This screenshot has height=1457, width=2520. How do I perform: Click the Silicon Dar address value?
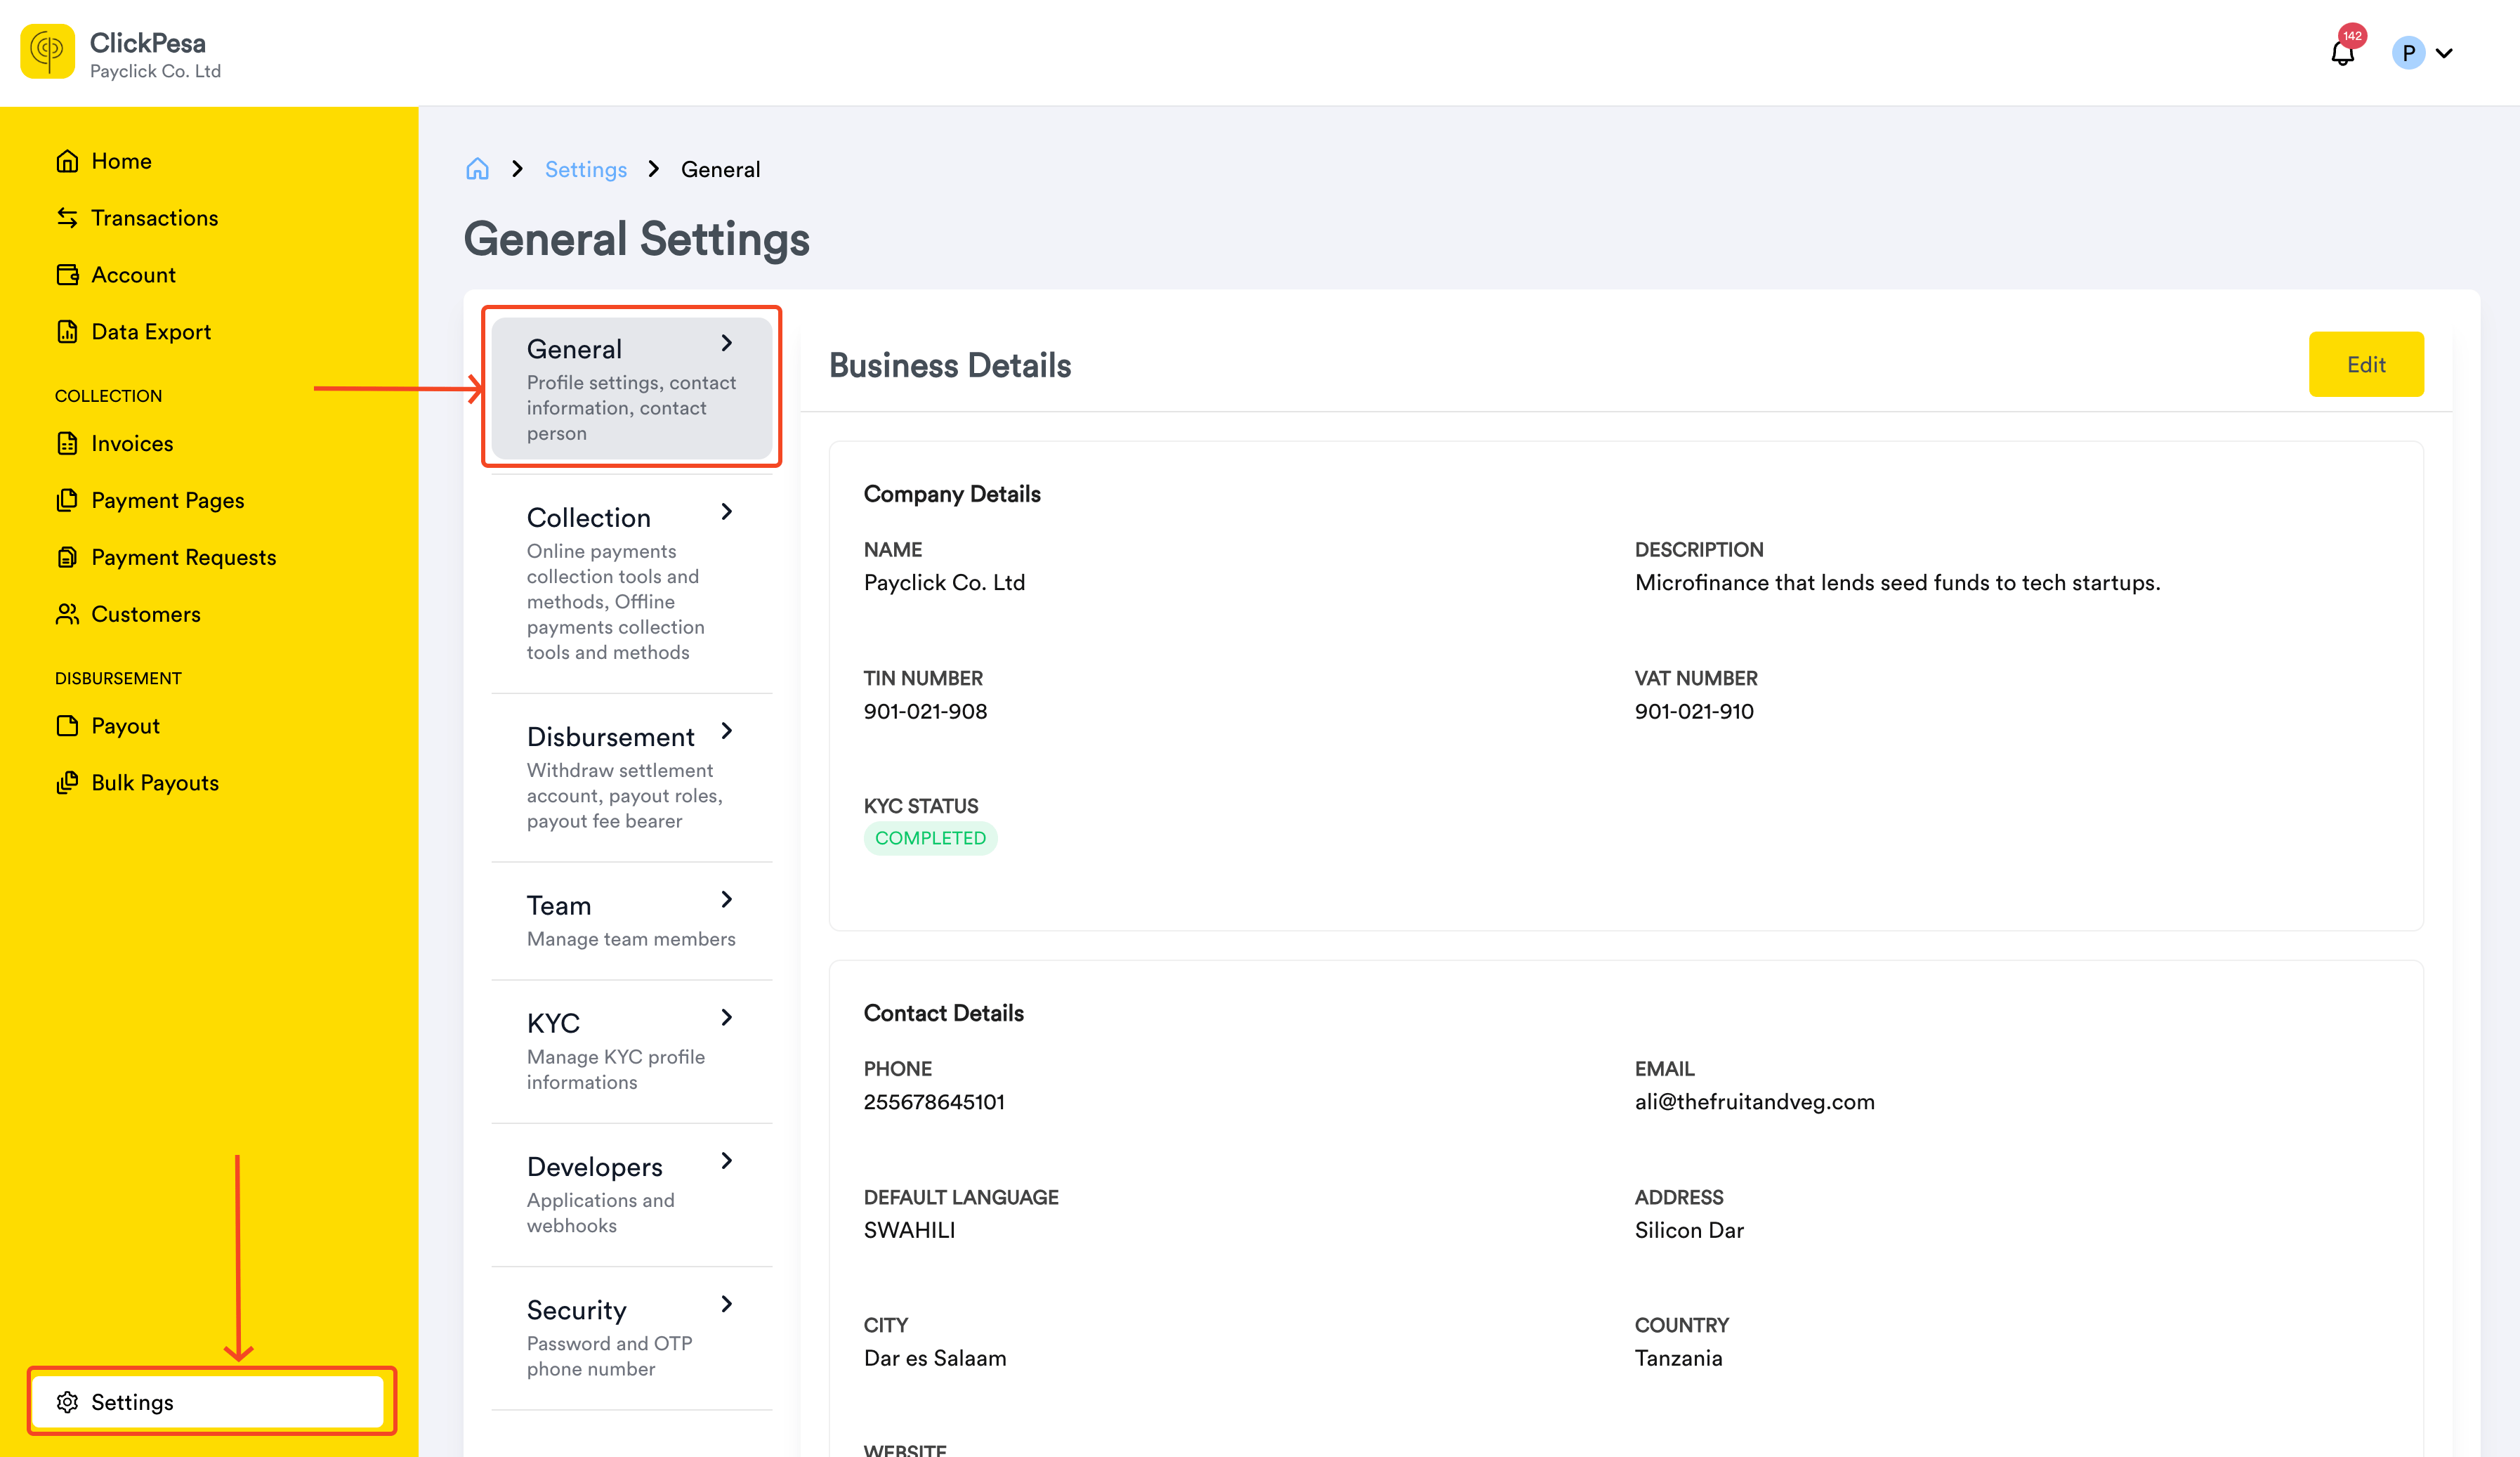coord(1689,1230)
